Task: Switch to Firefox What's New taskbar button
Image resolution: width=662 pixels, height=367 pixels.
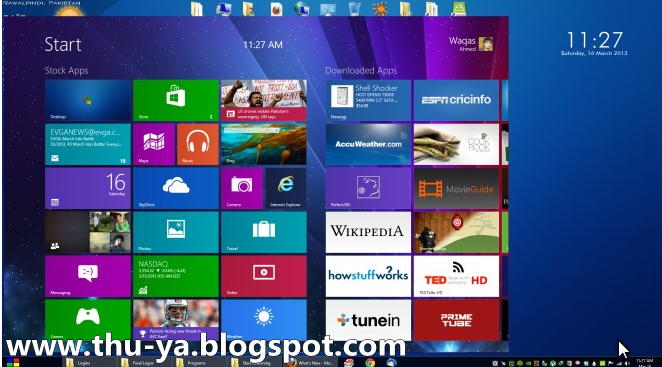Action: pyautogui.click(x=310, y=363)
